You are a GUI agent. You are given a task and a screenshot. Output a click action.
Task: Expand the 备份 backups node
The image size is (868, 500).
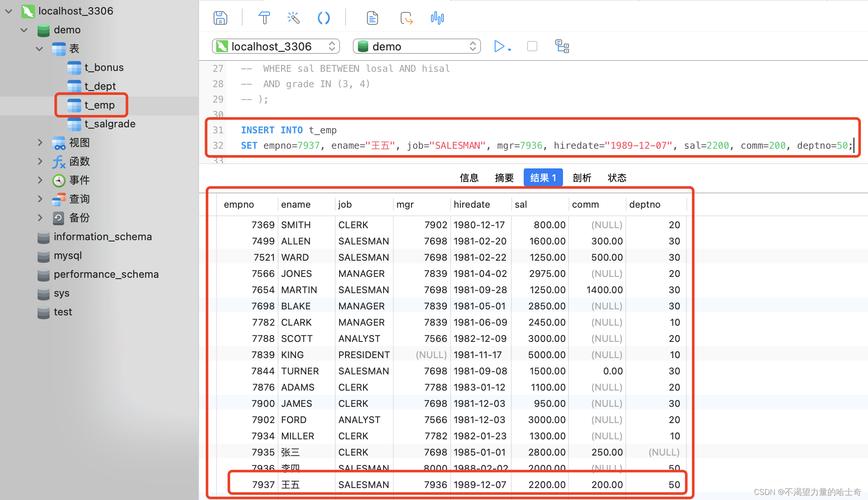39,218
